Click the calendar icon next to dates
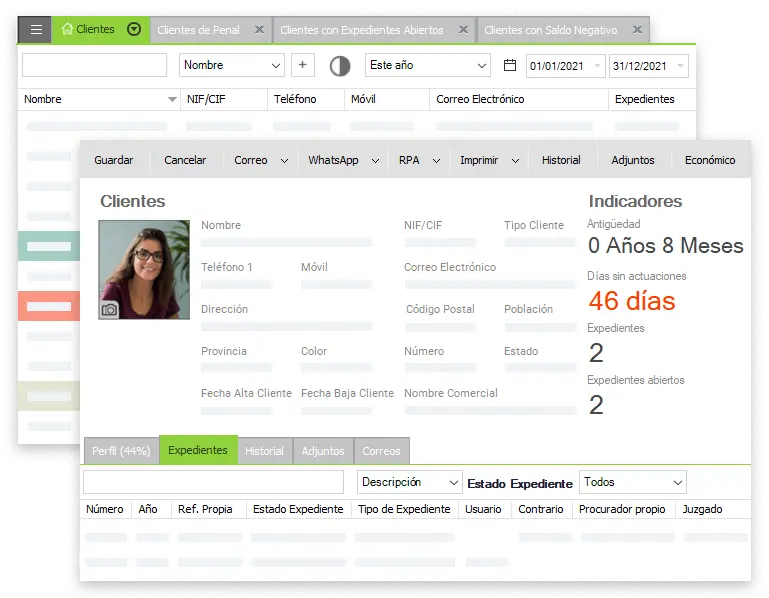Image resolution: width=769 pixels, height=598 pixels. [x=510, y=65]
